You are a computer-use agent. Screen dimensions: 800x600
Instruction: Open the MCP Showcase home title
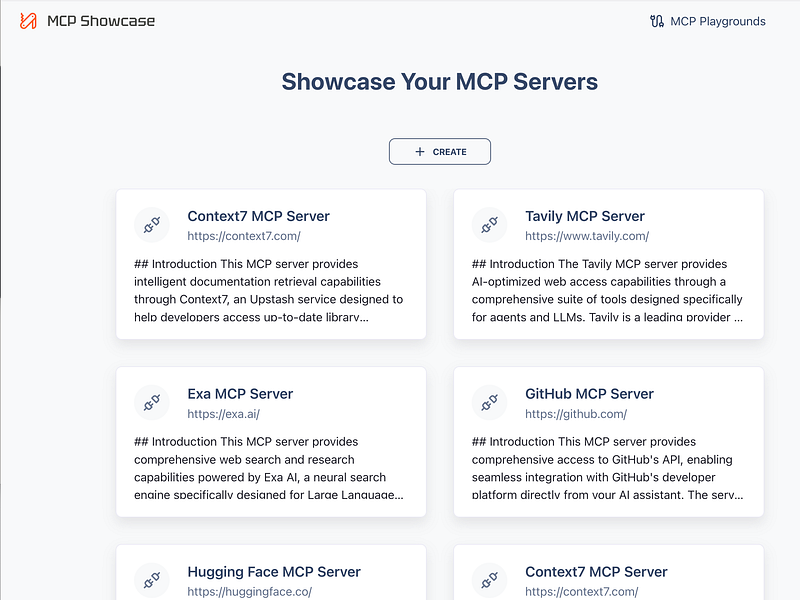(101, 21)
